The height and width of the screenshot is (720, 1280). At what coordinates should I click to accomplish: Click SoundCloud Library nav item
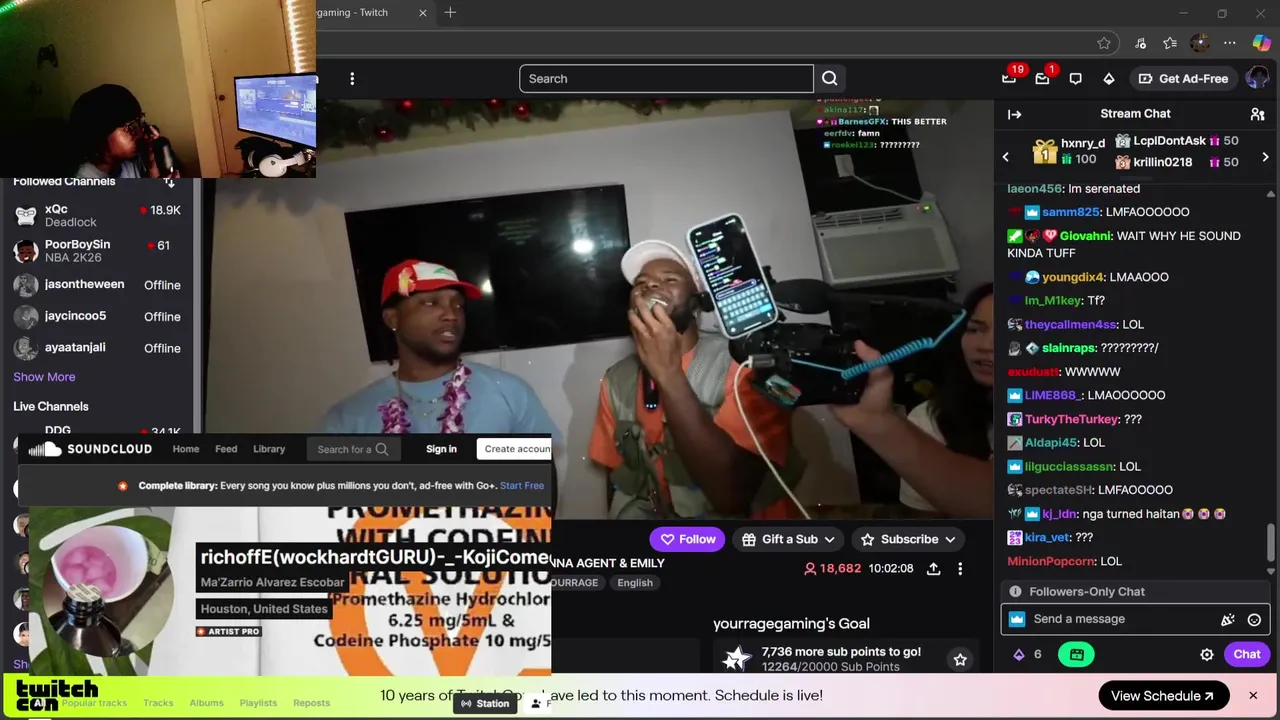coord(269,449)
